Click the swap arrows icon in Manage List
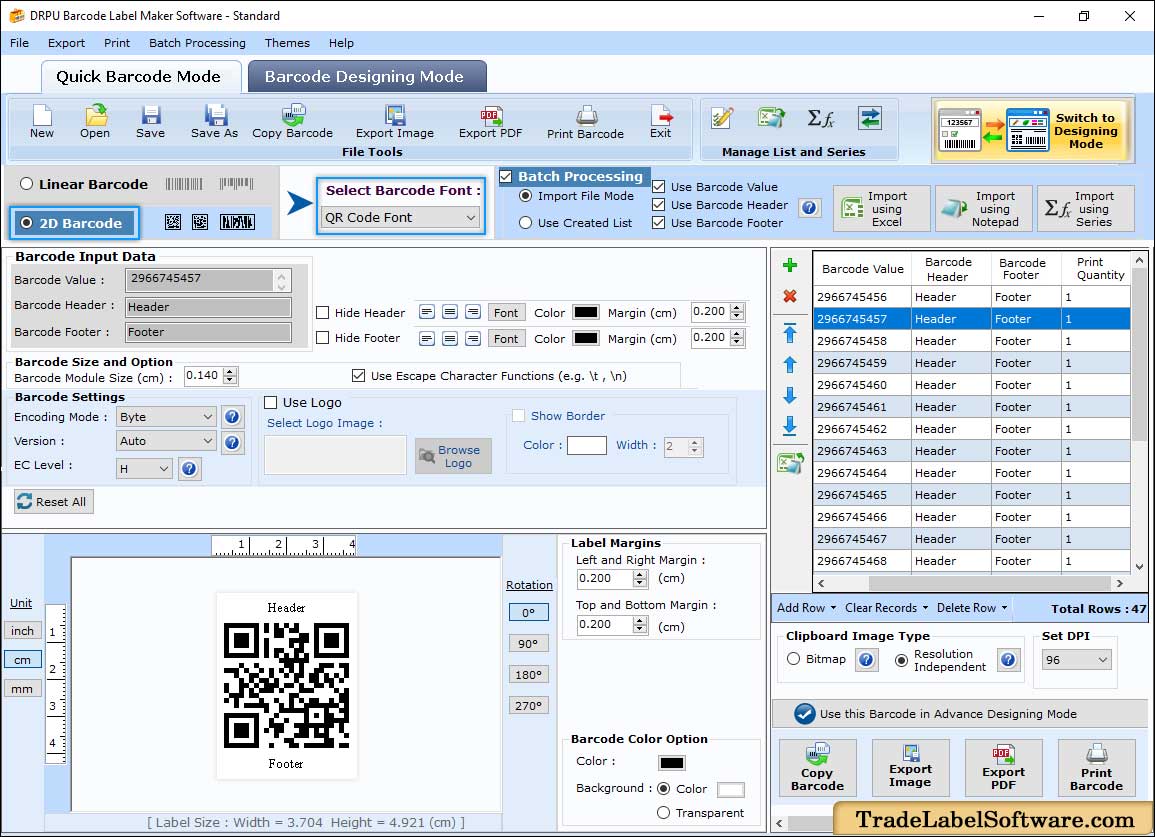The height and width of the screenshot is (837, 1155). (x=870, y=118)
